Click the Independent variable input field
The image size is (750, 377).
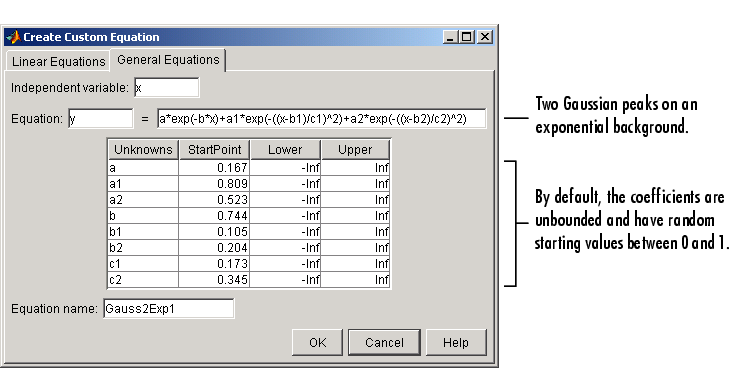pyautogui.click(x=166, y=88)
